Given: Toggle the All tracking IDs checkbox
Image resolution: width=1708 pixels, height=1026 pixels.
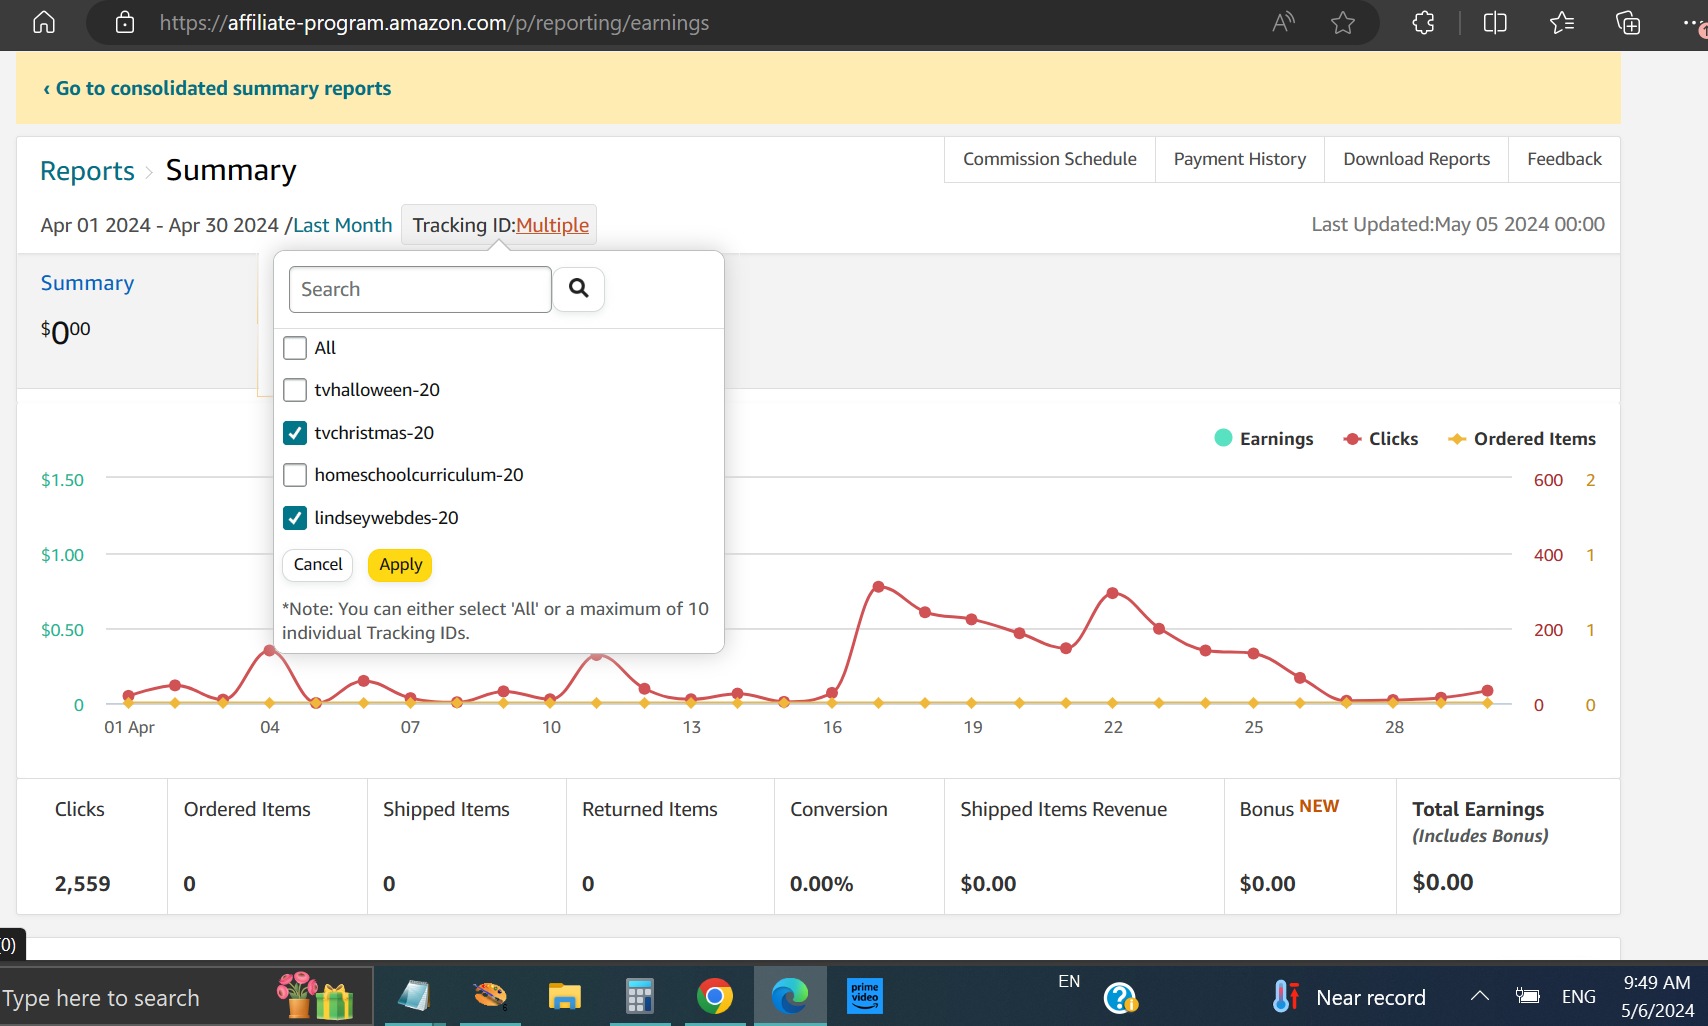Looking at the screenshot, I should (x=295, y=348).
